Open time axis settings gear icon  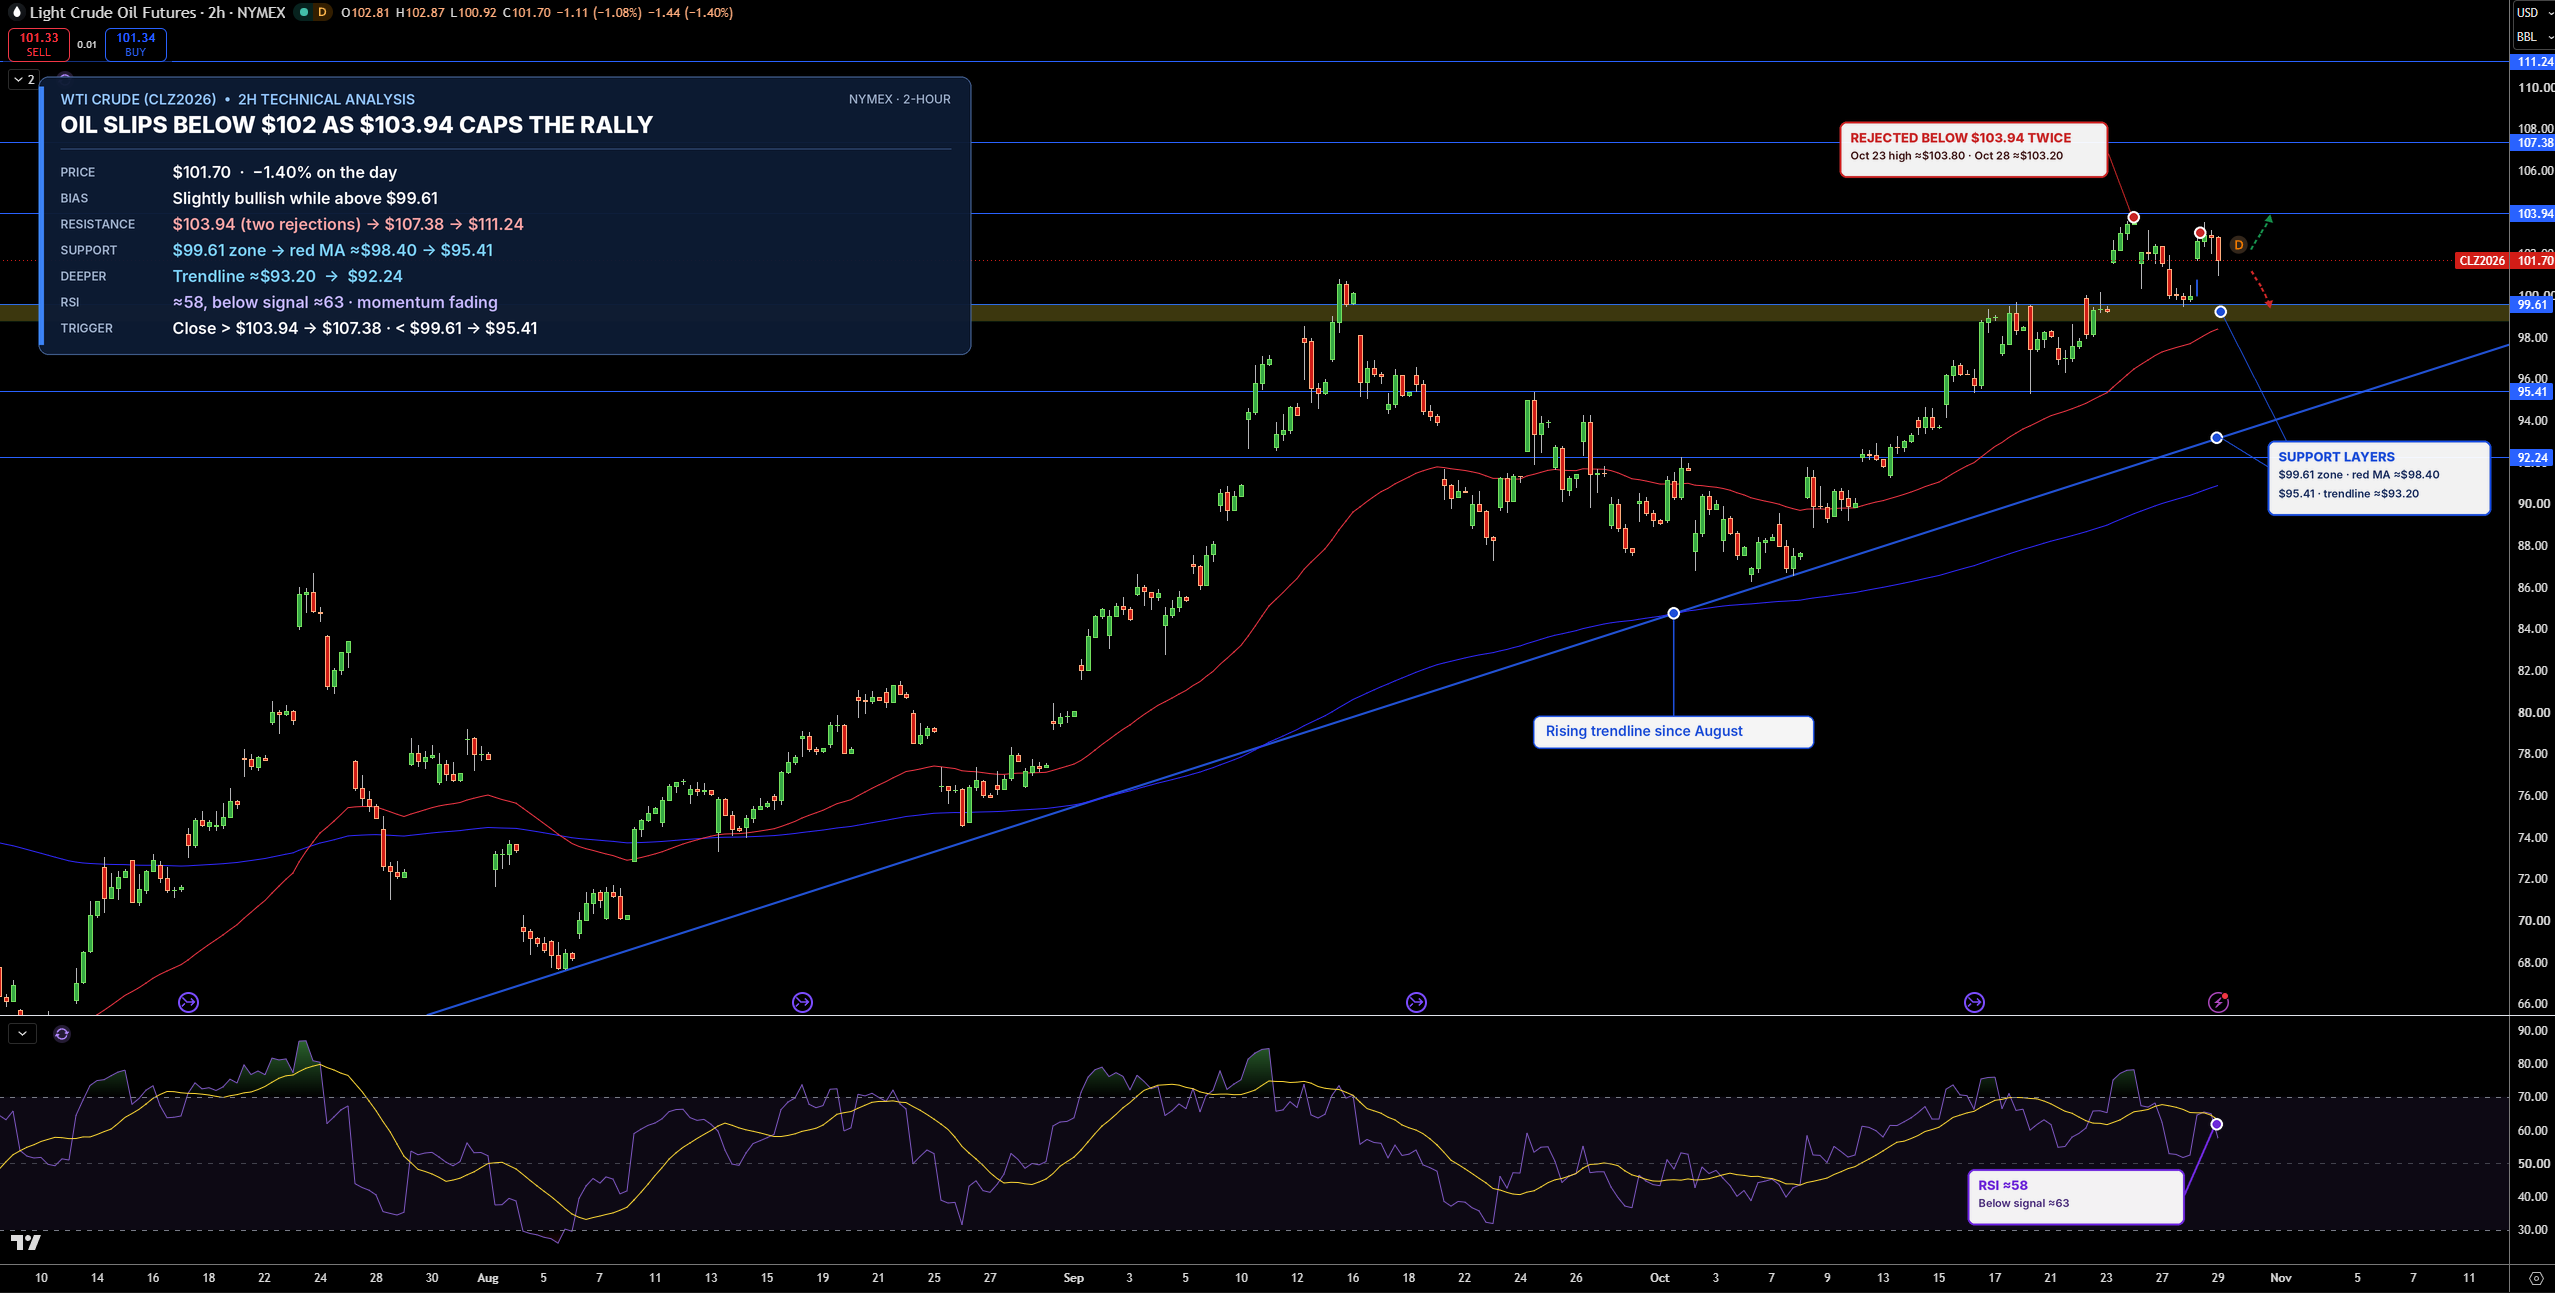2535,1278
